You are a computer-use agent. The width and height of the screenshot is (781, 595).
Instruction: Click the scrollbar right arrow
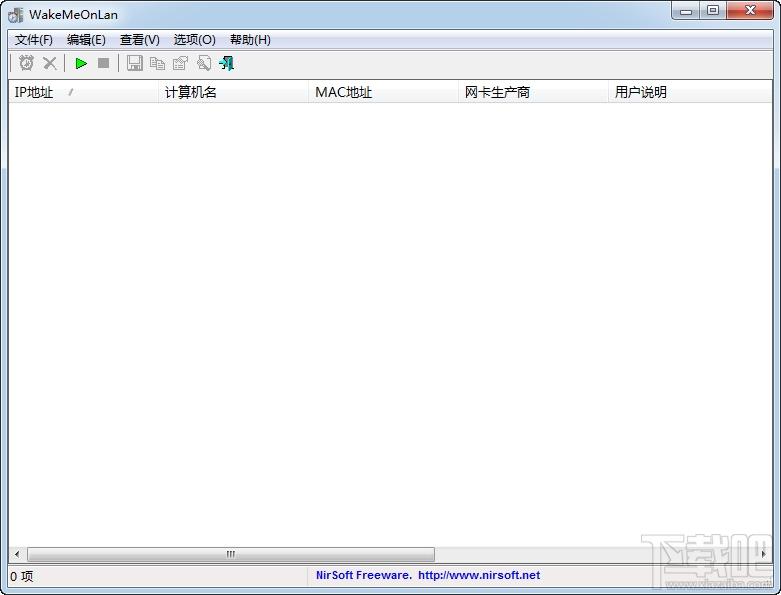point(764,554)
